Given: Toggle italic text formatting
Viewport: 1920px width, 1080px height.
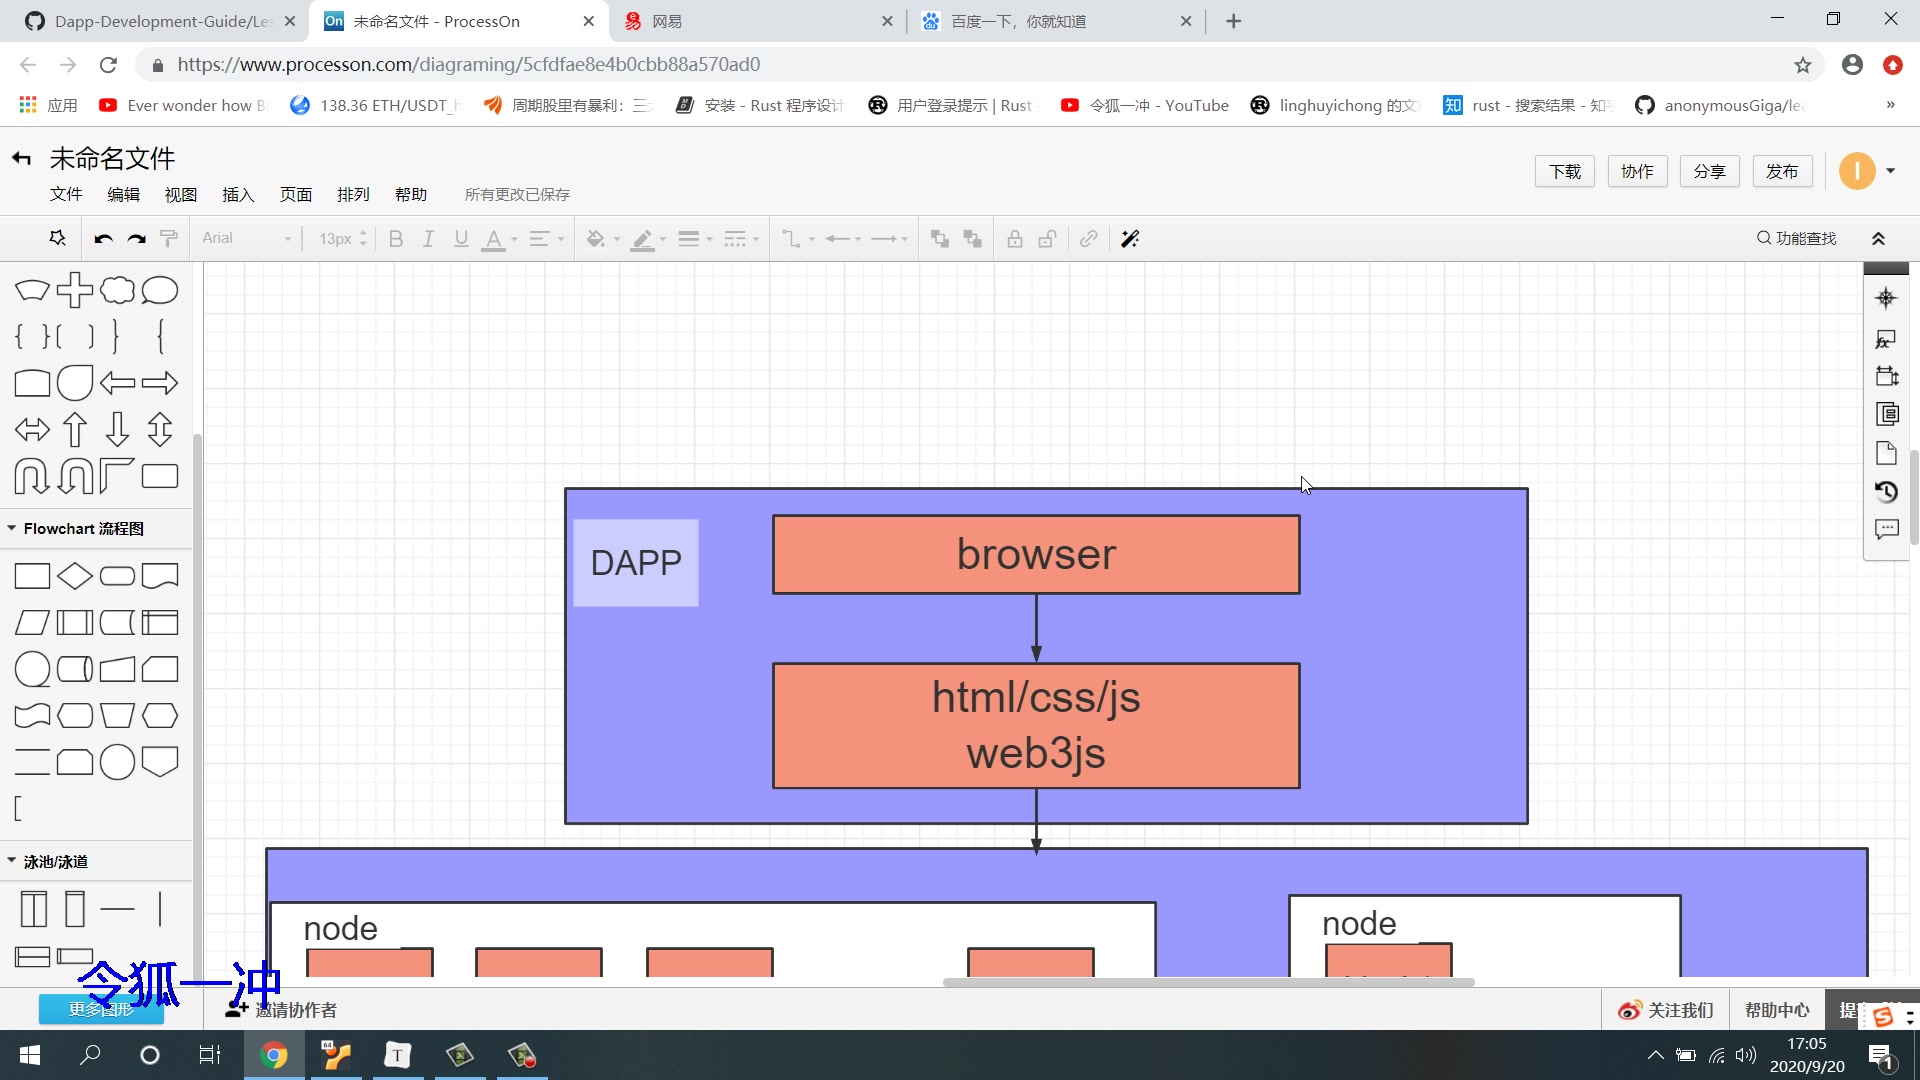Looking at the screenshot, I should point(428,238).
